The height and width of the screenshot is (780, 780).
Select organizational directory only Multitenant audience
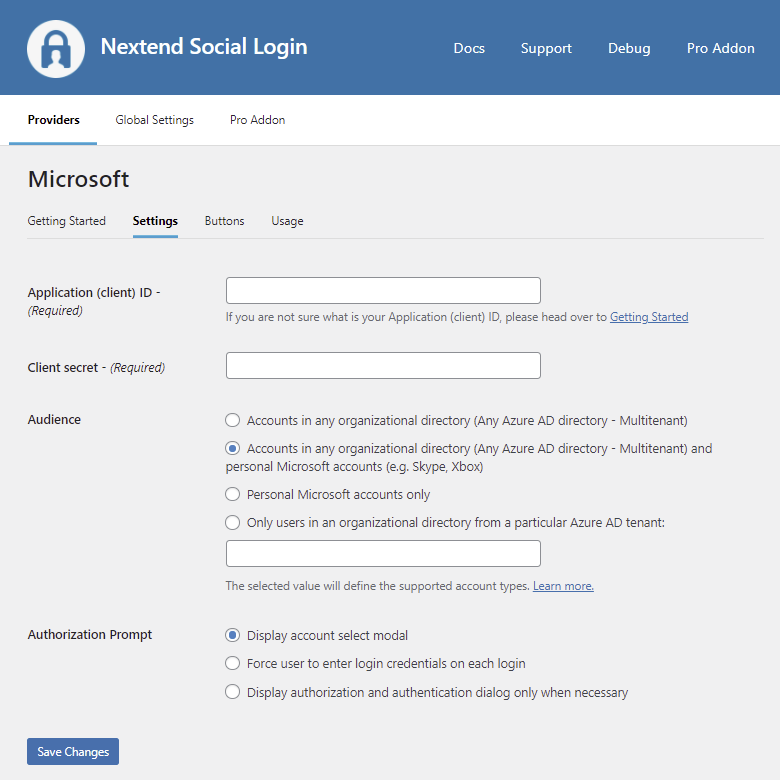233,421
